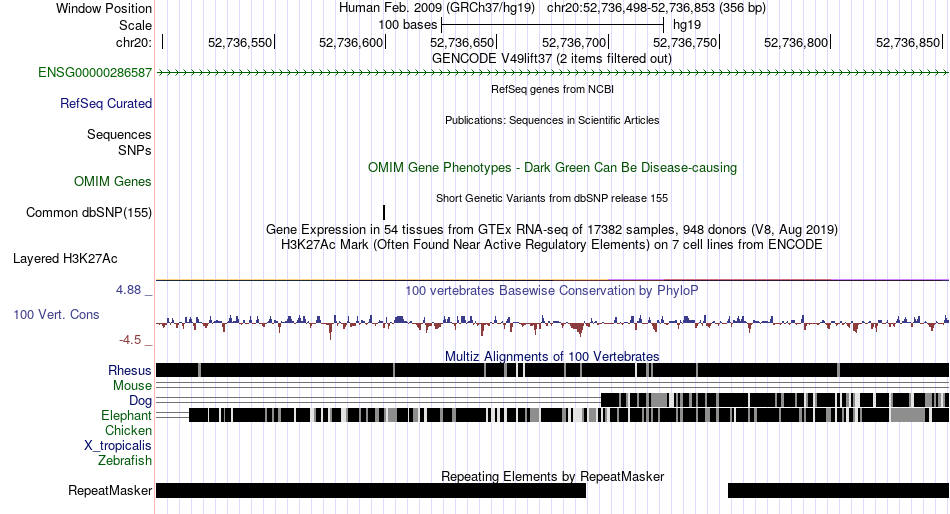Select the X_tropicalis alignment label
Viewport: 950px width, 514px height.
click(x=118, y=446)
